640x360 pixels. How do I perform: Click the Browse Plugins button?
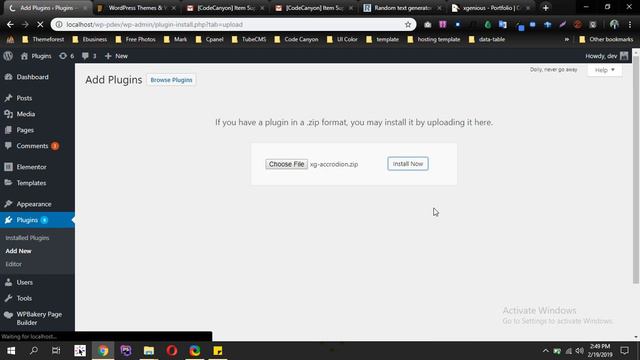171,80
